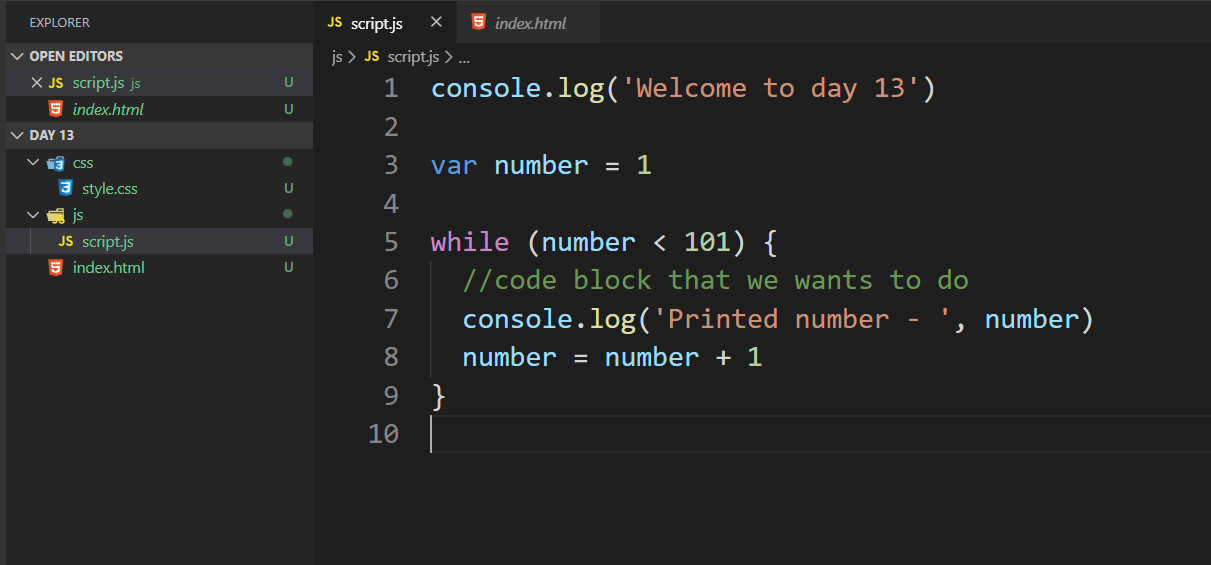Click JS icon in Open Editors script.js row

56,83
